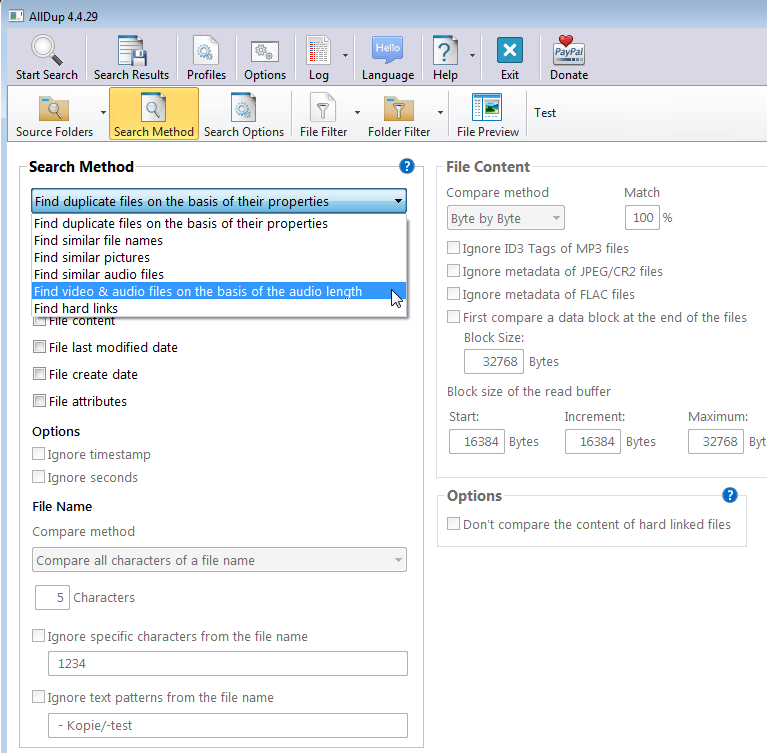Click the Match percentage input field

[x=641, y=218]
